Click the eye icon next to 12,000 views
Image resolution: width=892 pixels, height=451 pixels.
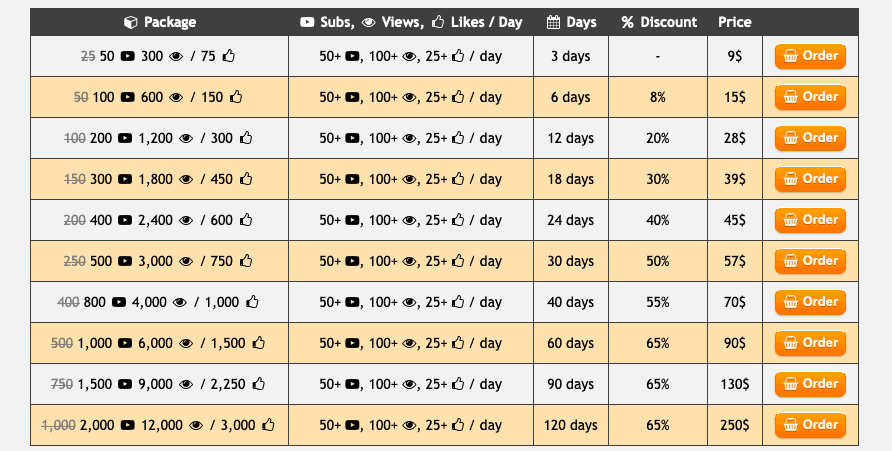[x=196, y=425]
